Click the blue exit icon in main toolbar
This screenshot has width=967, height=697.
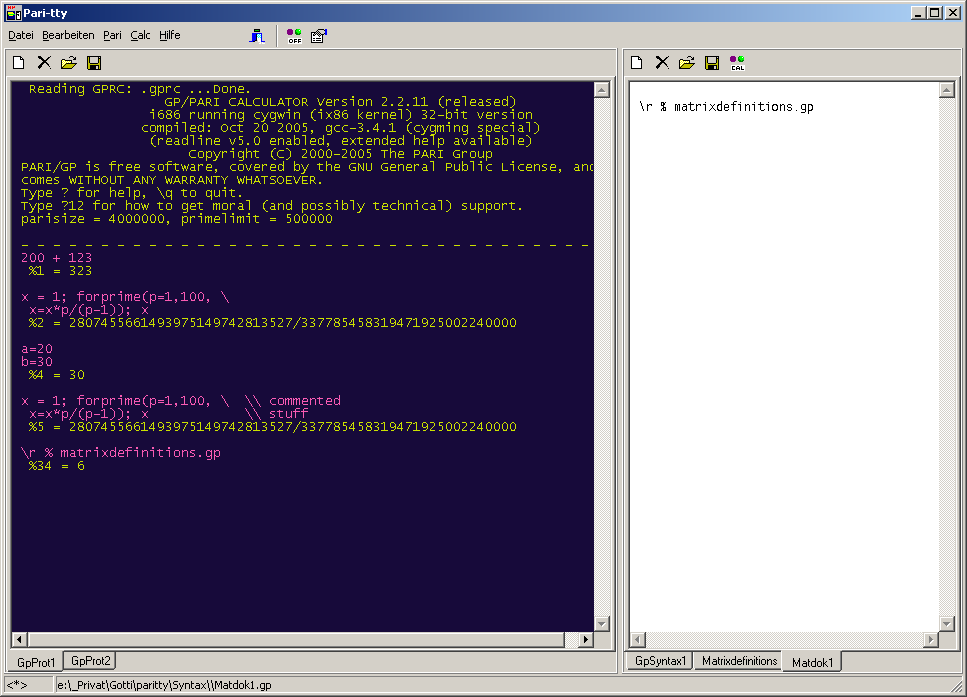[x=257, y=36]
